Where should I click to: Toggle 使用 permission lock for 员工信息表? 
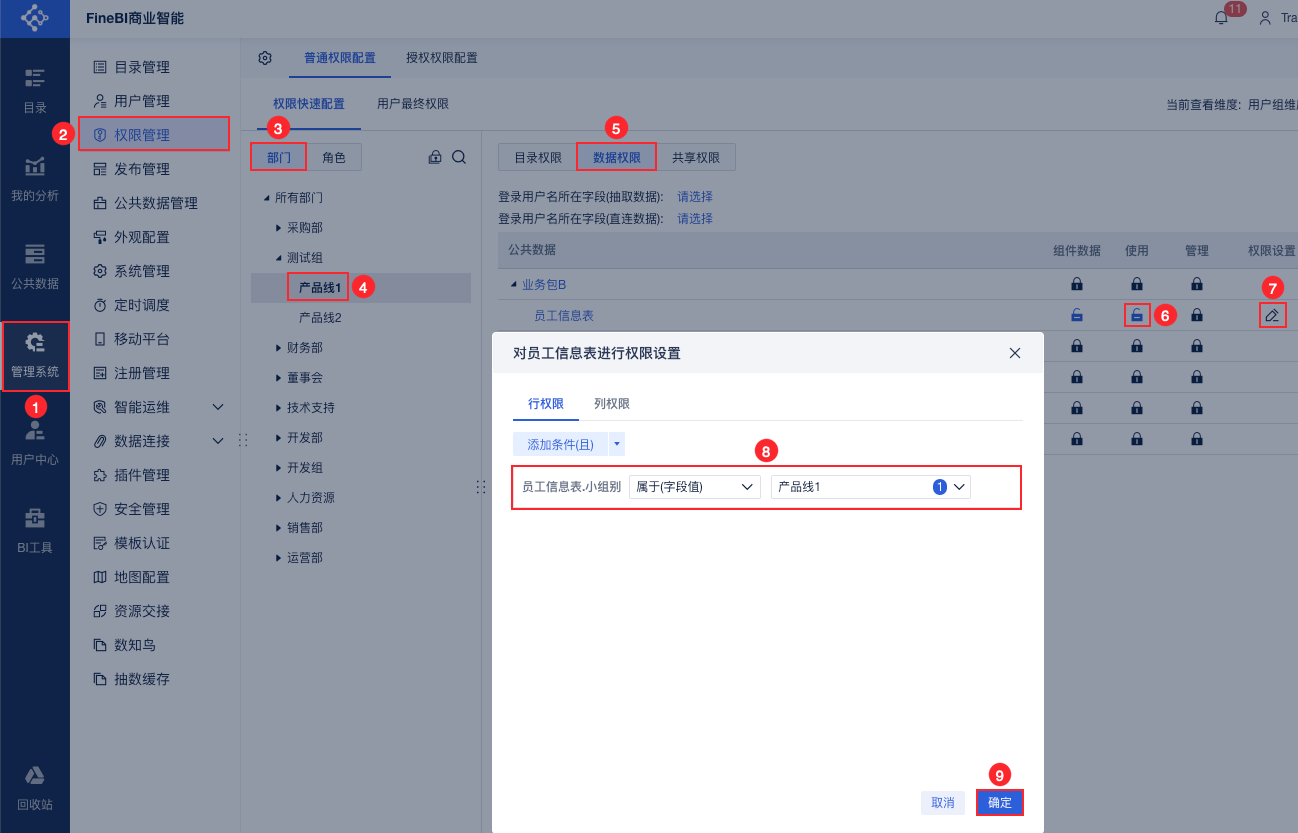1137,315
